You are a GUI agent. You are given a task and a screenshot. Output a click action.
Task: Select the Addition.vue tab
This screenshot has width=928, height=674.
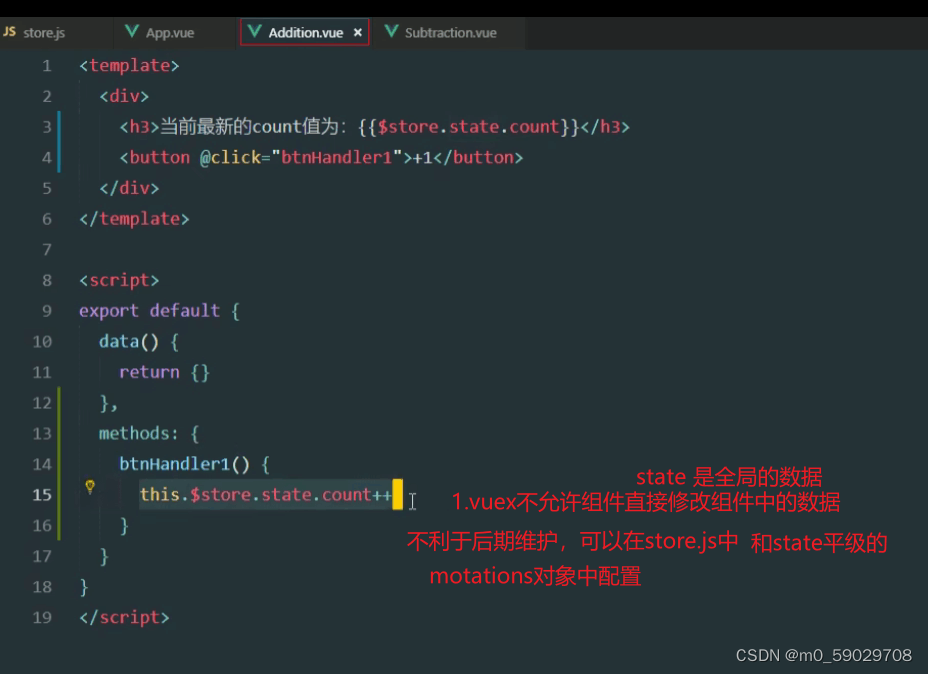point(304,33)
